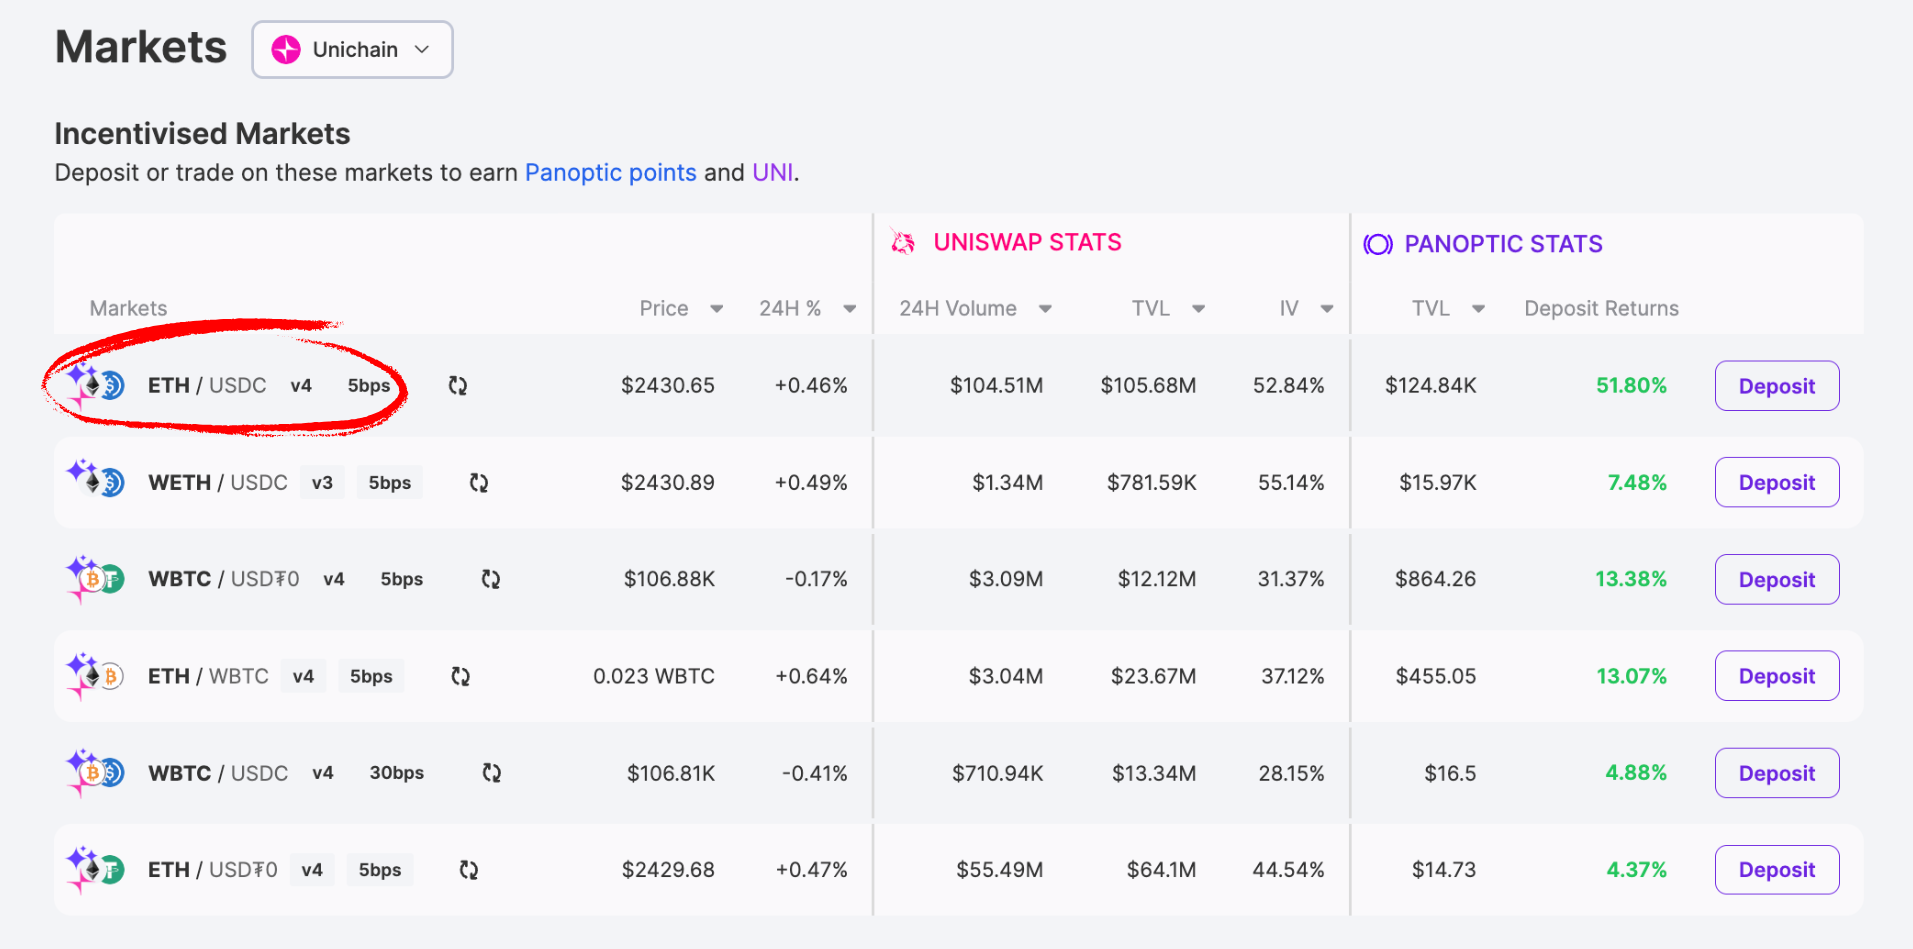The height and width of the screenshot is (949, 1913).
Task: Click the WETH / USDC token pair icon
Action: pos(95,481)
